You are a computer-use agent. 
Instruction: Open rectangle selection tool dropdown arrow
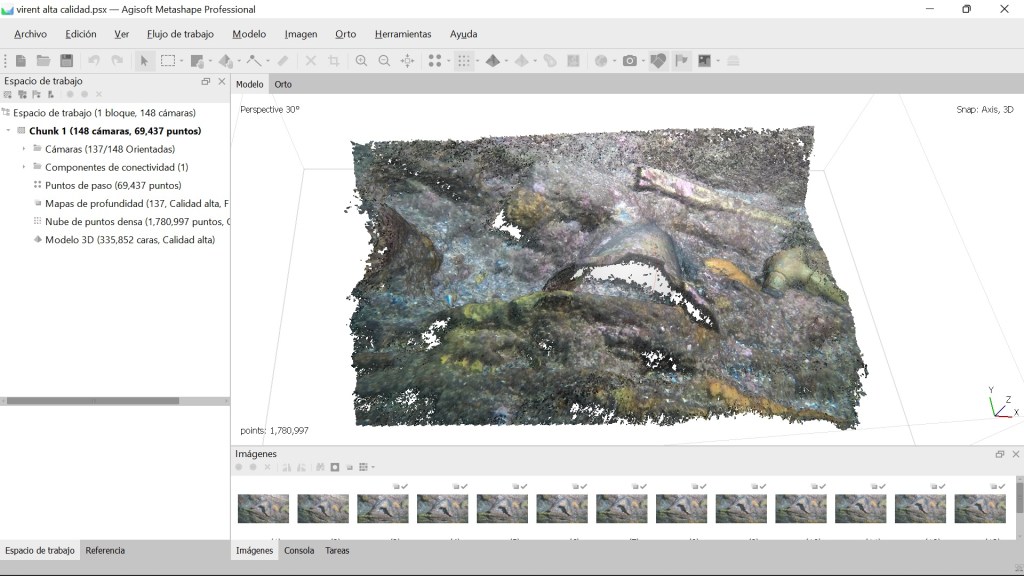coord(182,61)
